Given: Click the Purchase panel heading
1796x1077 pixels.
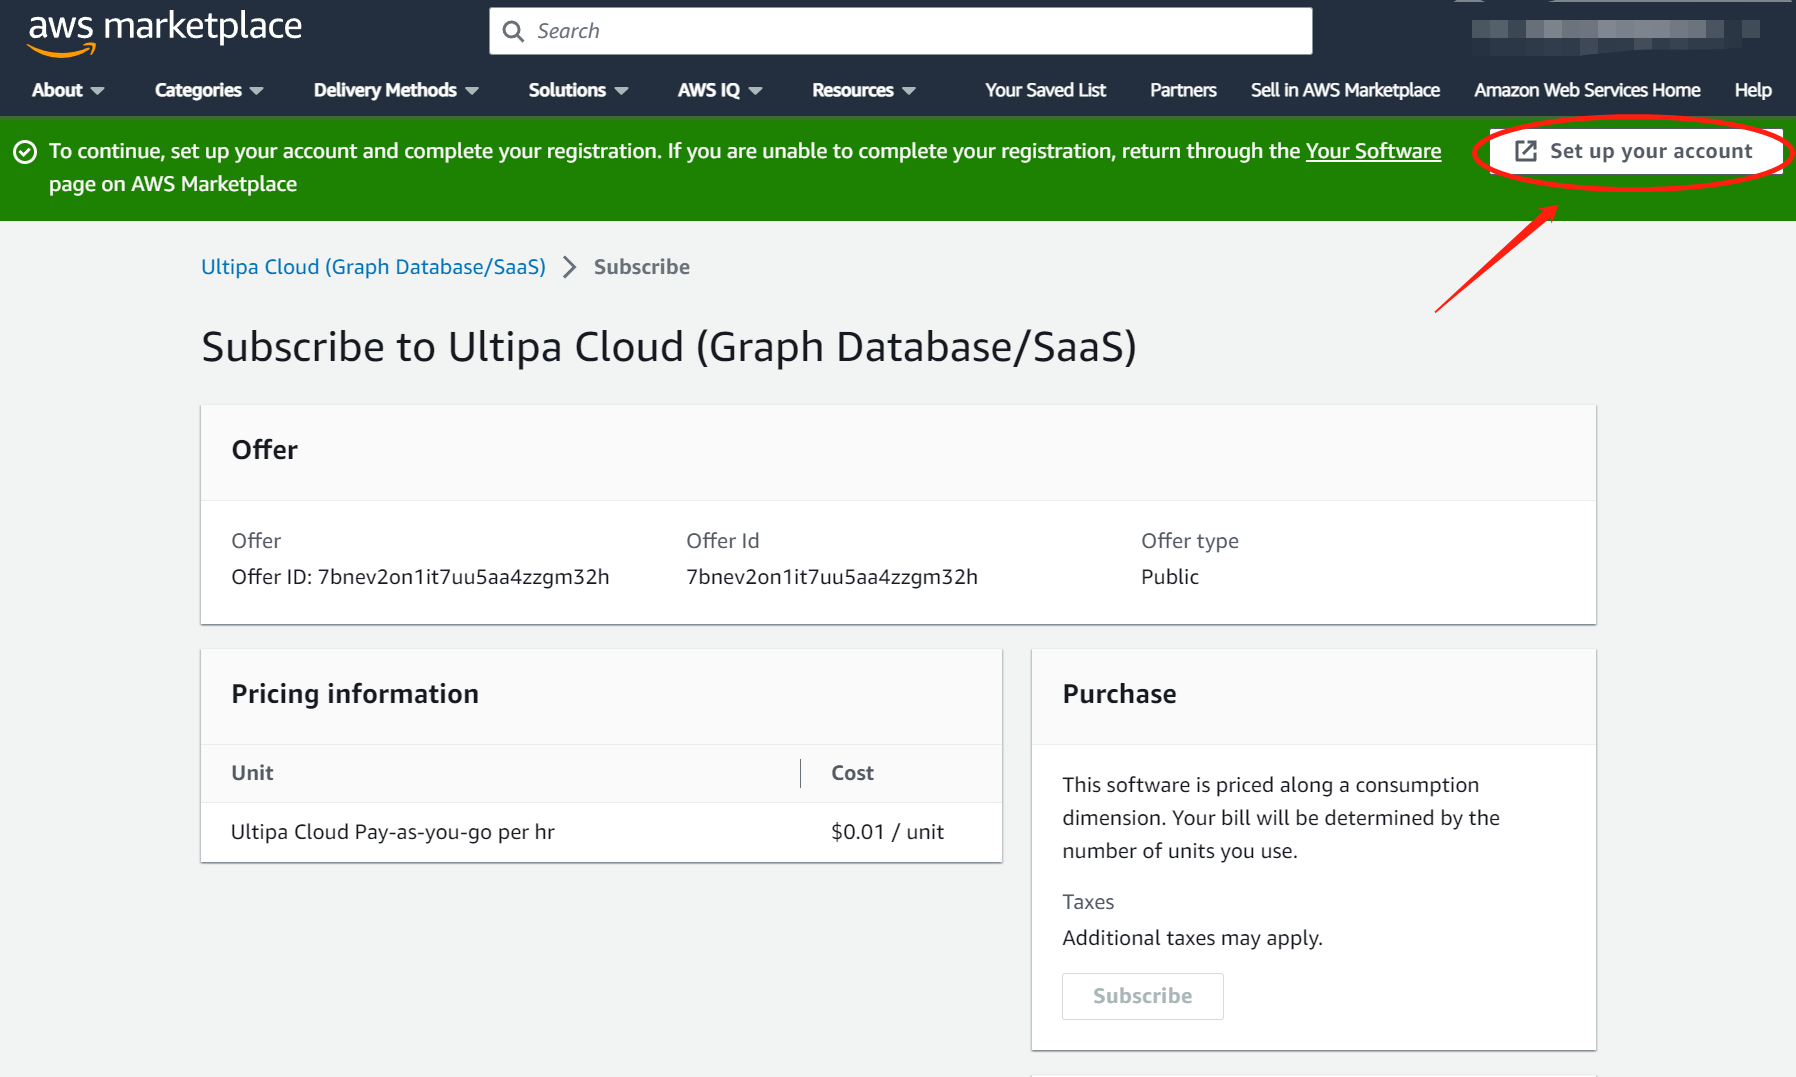Looking at the screenshot, I should coord(1119,694).
